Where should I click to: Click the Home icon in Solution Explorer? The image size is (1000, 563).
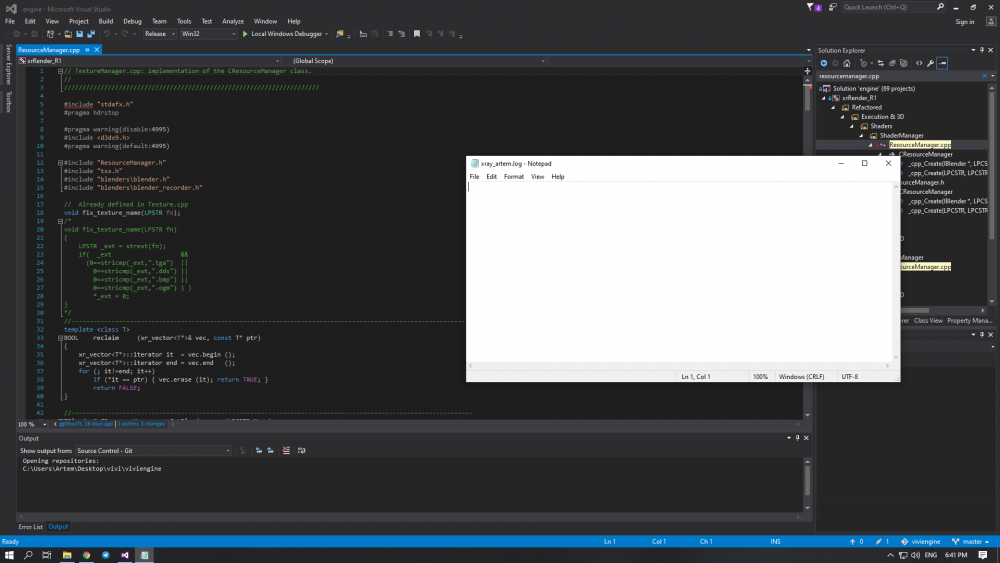coord(849,63)
